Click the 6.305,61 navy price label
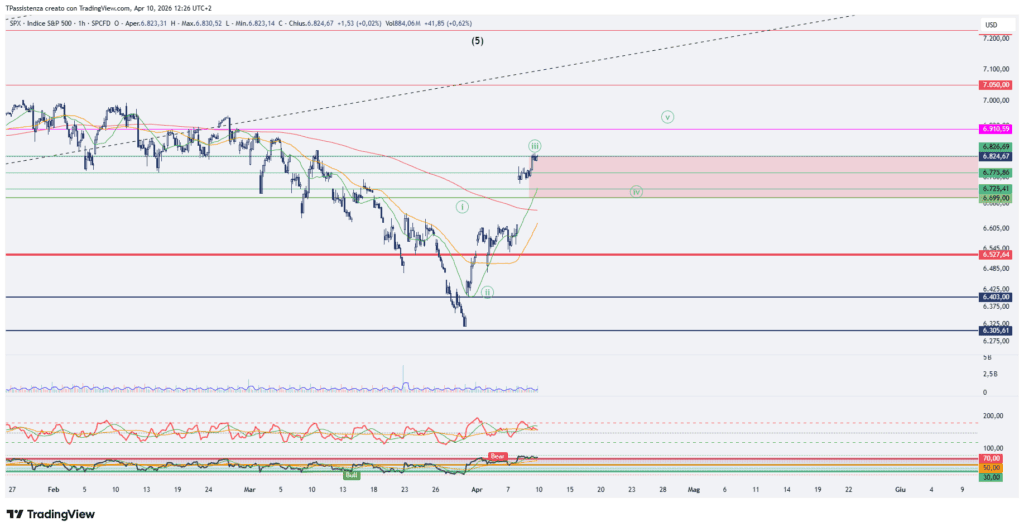The height and width of the screenshot is (531, 1024). (x=997, y=330)
